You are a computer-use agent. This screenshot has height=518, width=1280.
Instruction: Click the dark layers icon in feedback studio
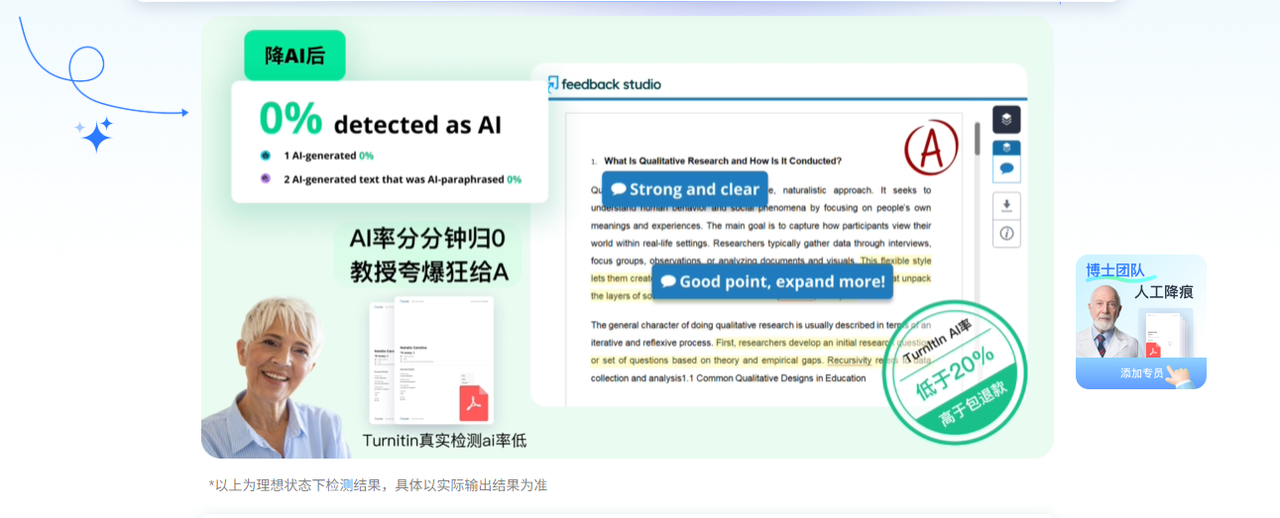(1006, 119)
